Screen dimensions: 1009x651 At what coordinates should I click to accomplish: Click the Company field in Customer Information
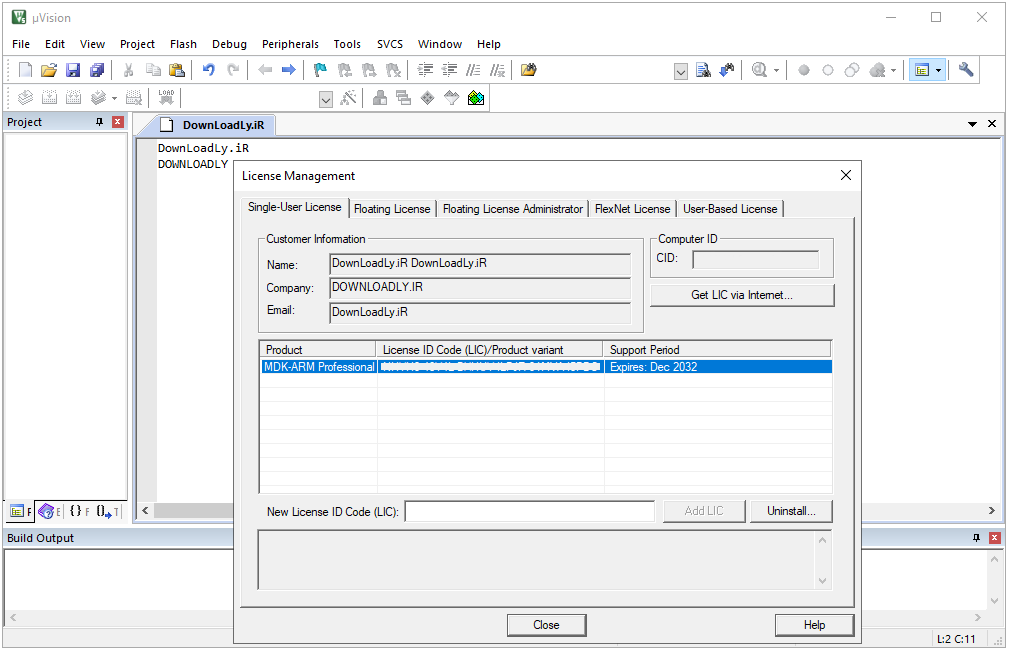tap(480, 288)
